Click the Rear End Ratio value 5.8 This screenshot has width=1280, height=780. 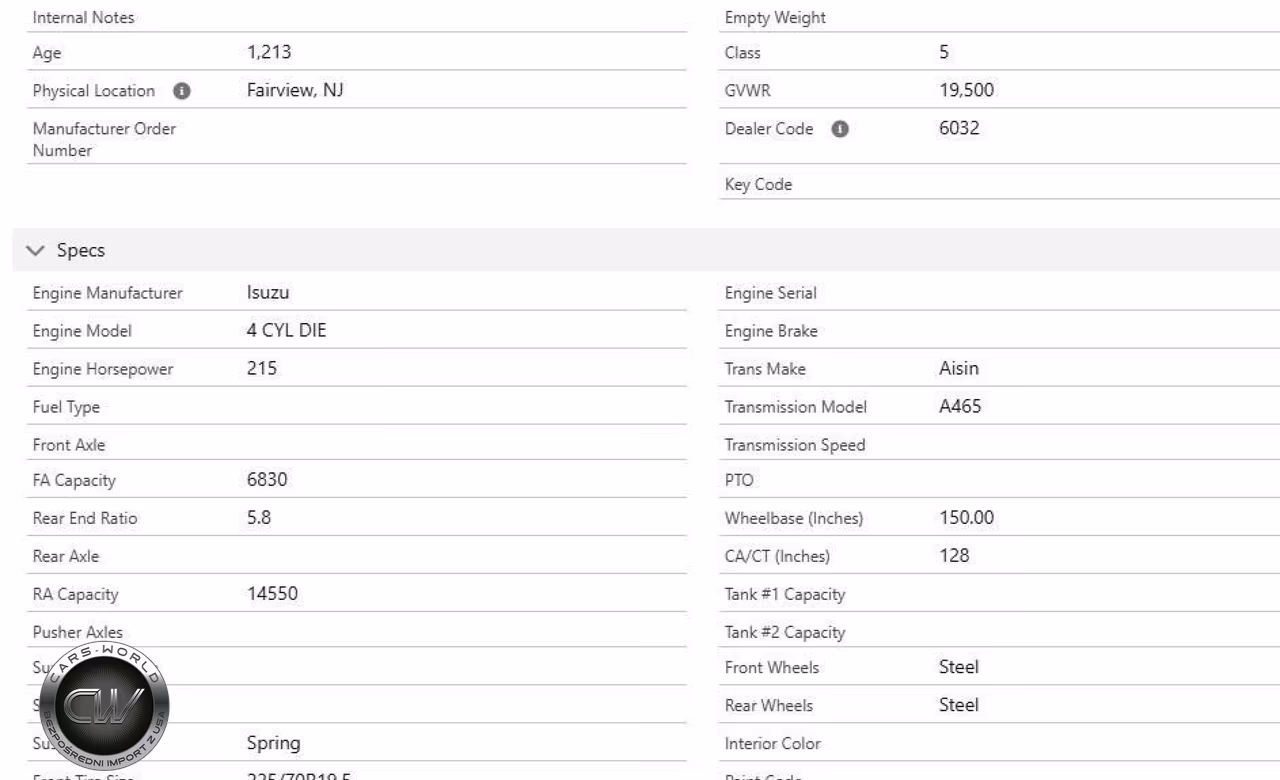click(x=259, y=518)
